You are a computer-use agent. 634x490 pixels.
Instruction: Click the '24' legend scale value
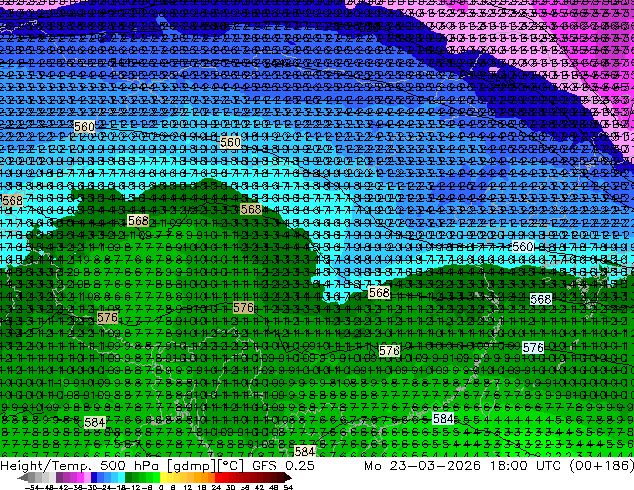tap(216, 487)
